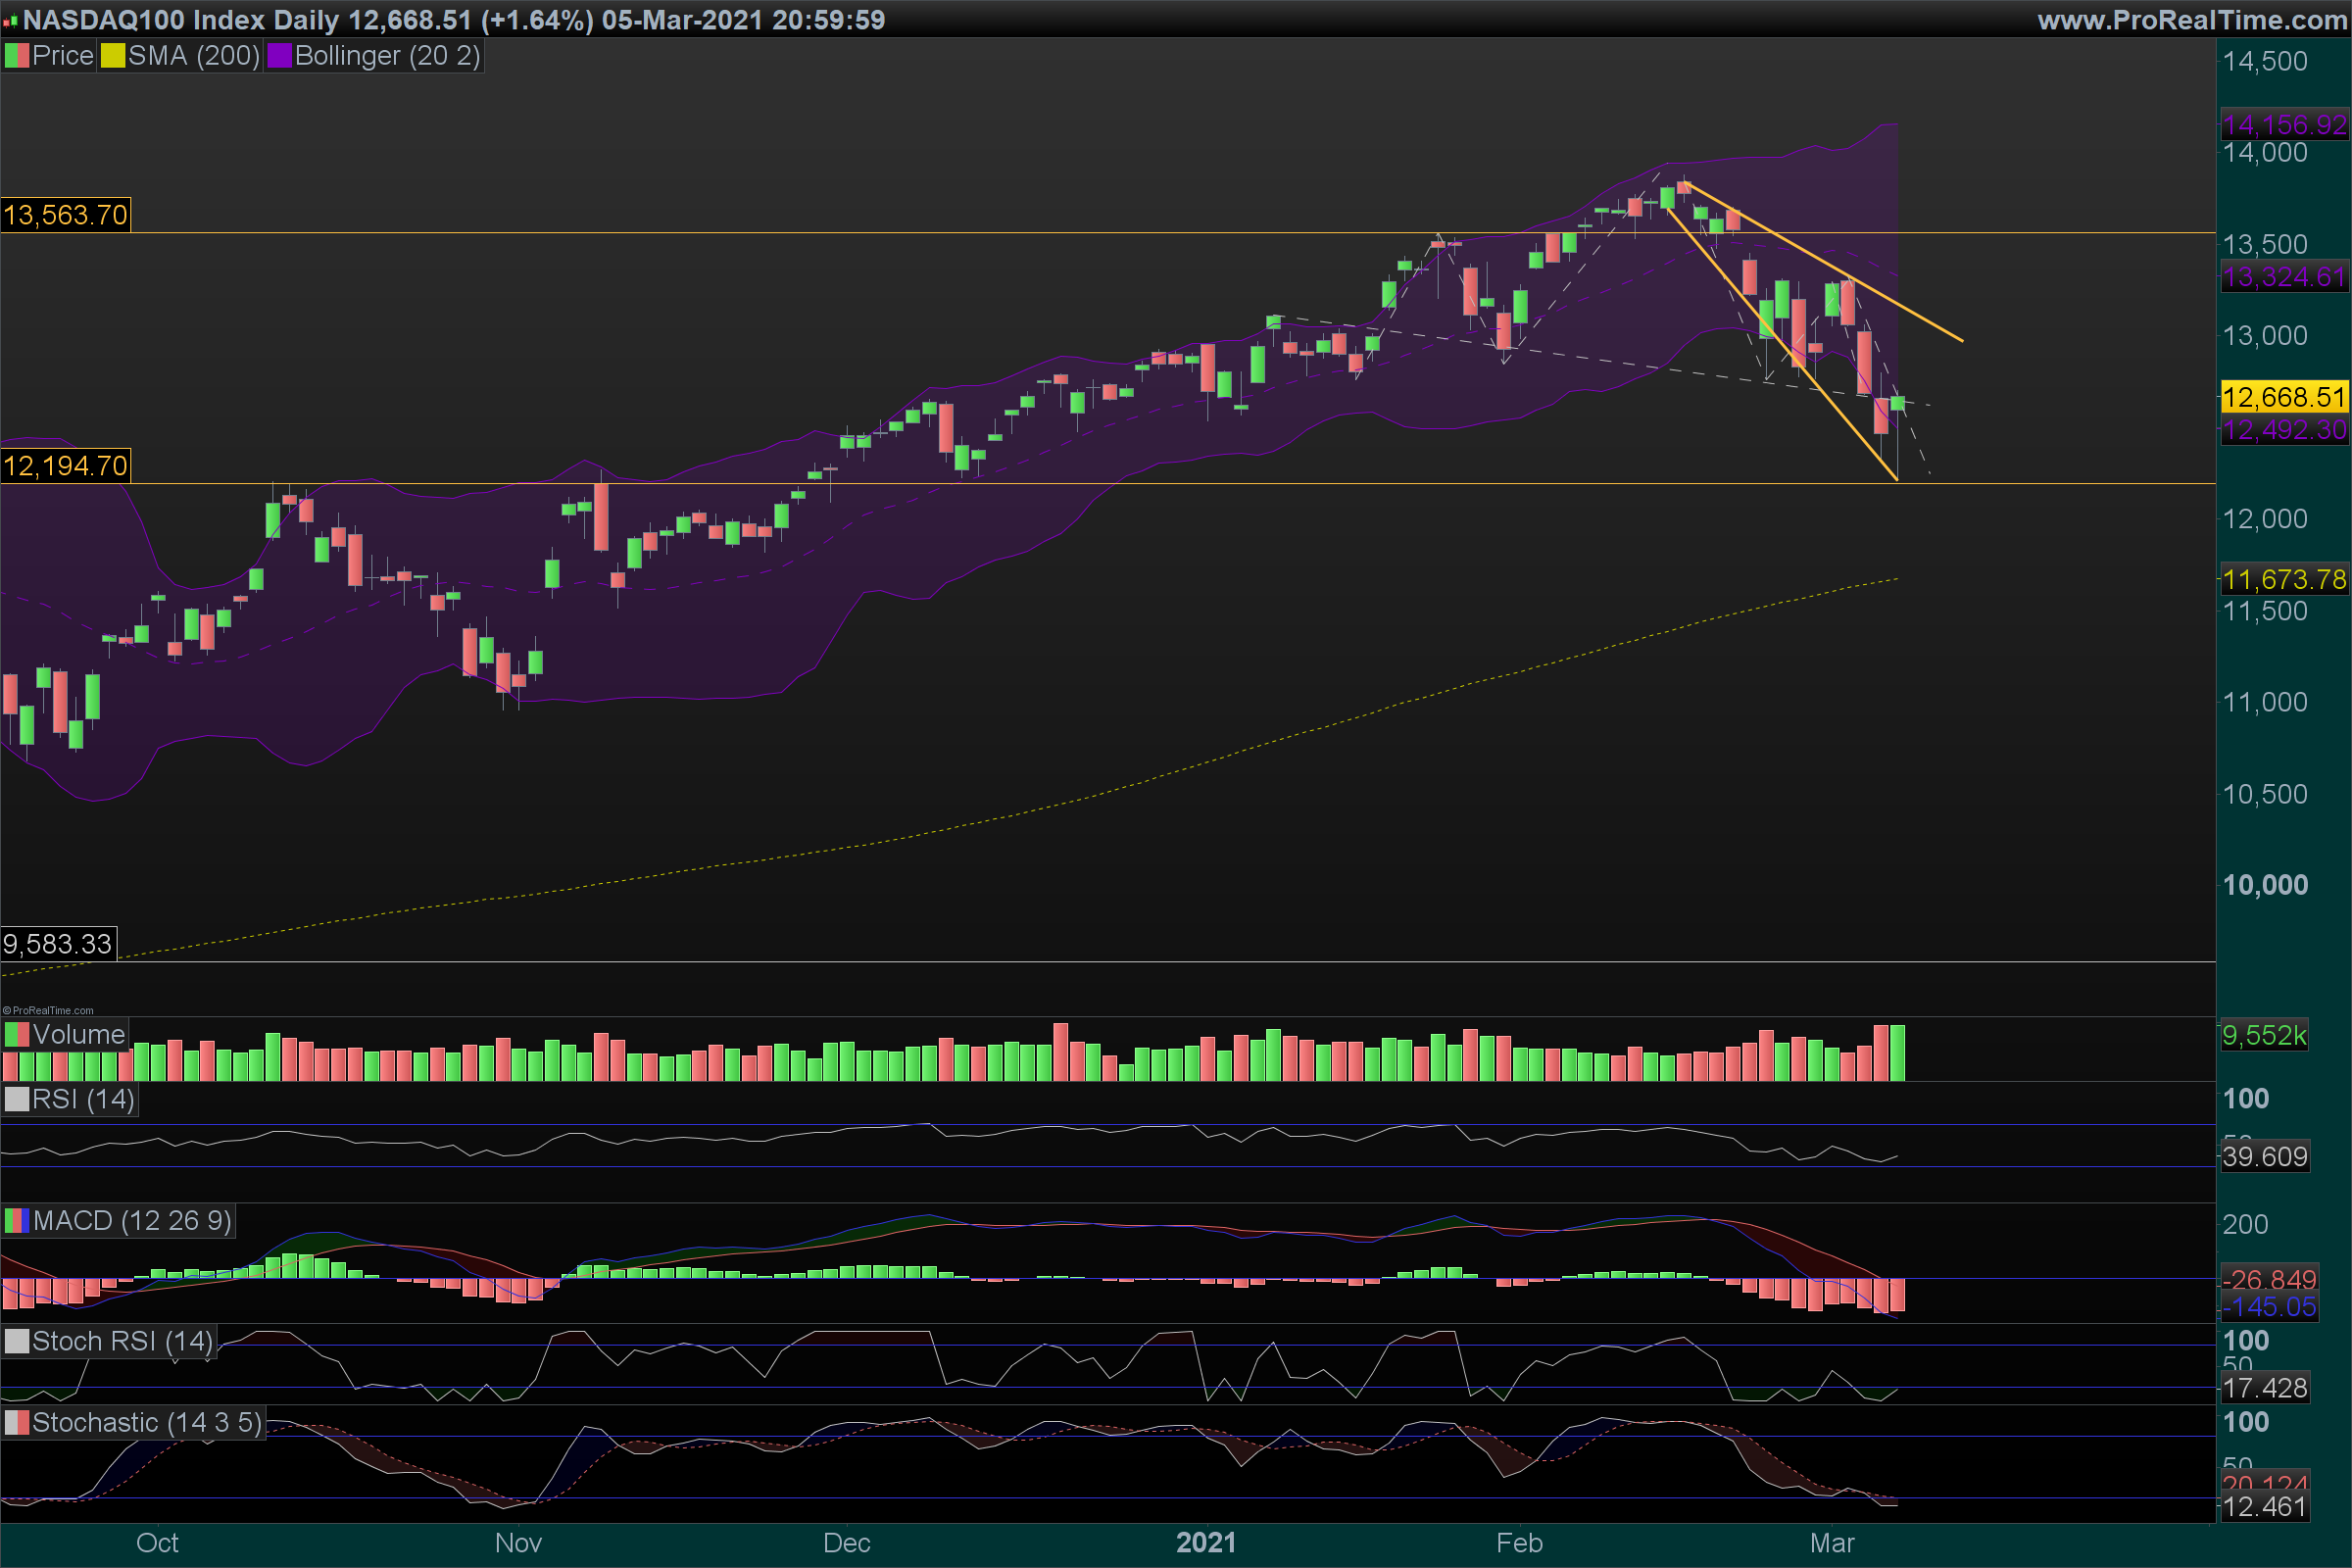Select the Bollinger (20 2) indicator label

click(x=387, y=56)
